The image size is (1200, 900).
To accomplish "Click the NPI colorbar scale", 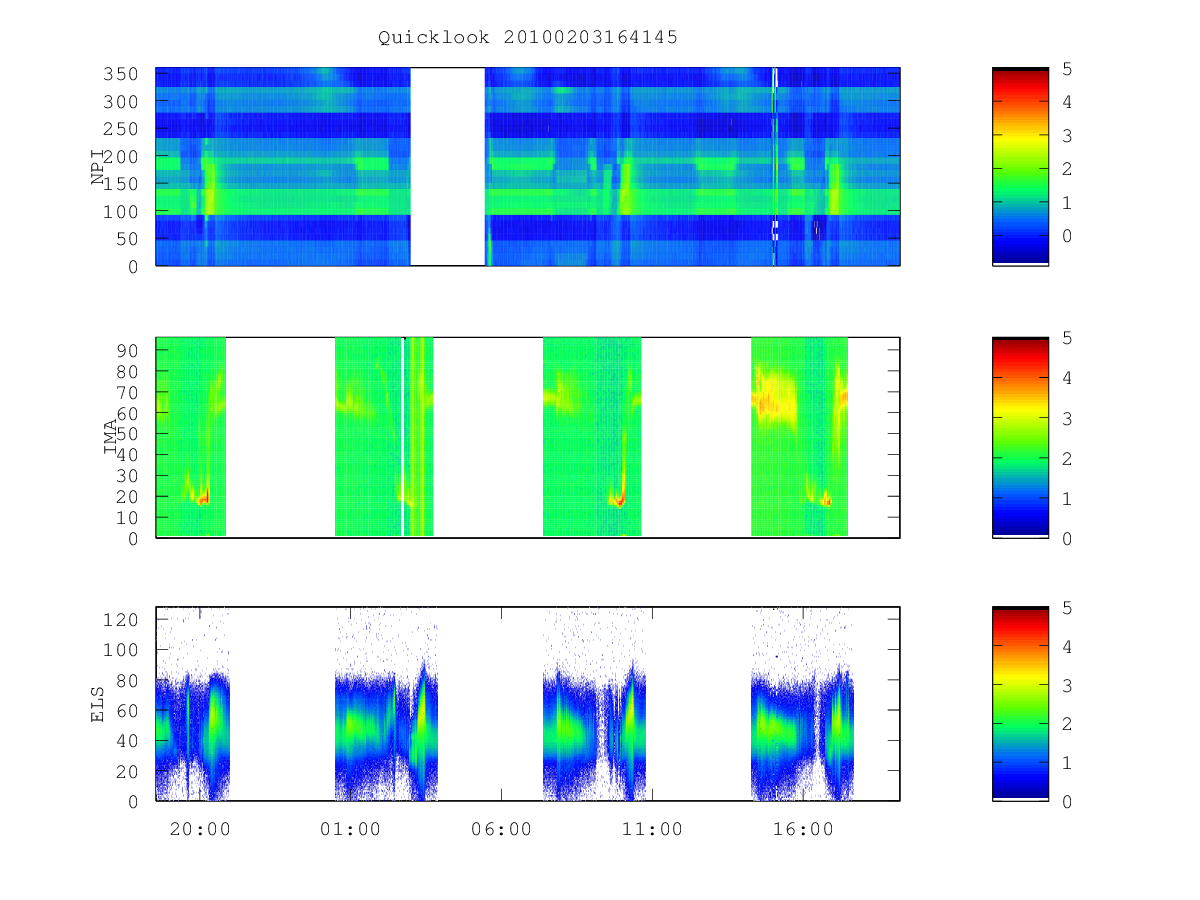I will [x=1020, y=166].
